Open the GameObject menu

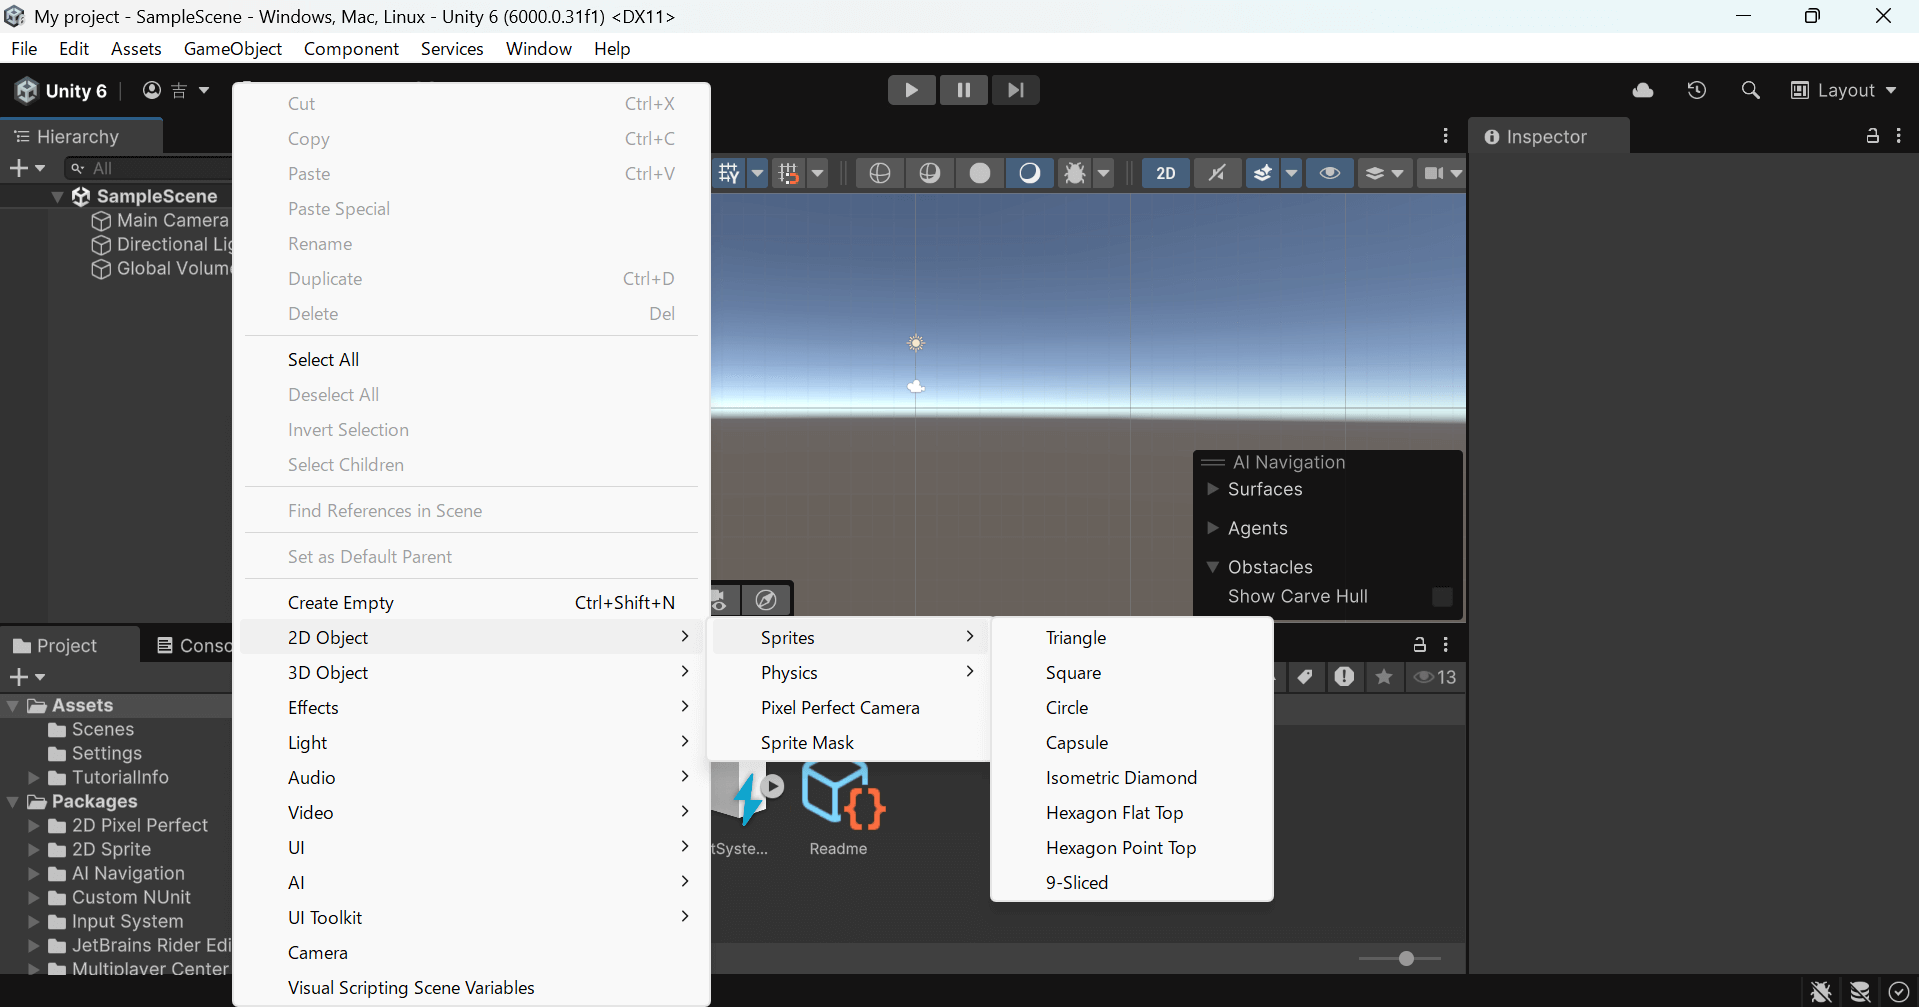point(232,48)
